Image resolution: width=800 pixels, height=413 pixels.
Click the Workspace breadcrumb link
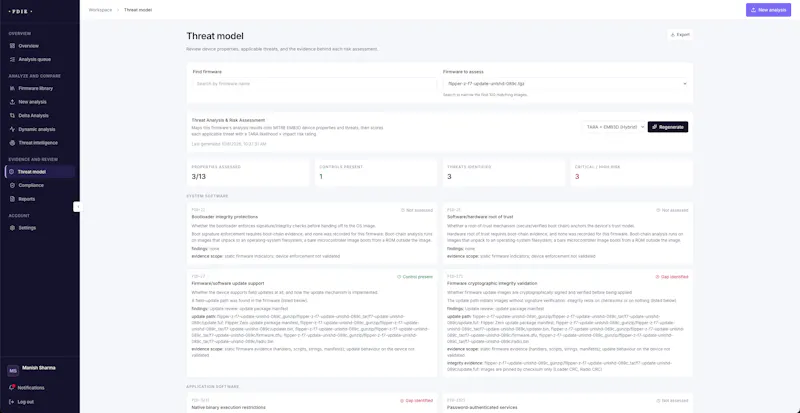point(101,10)
